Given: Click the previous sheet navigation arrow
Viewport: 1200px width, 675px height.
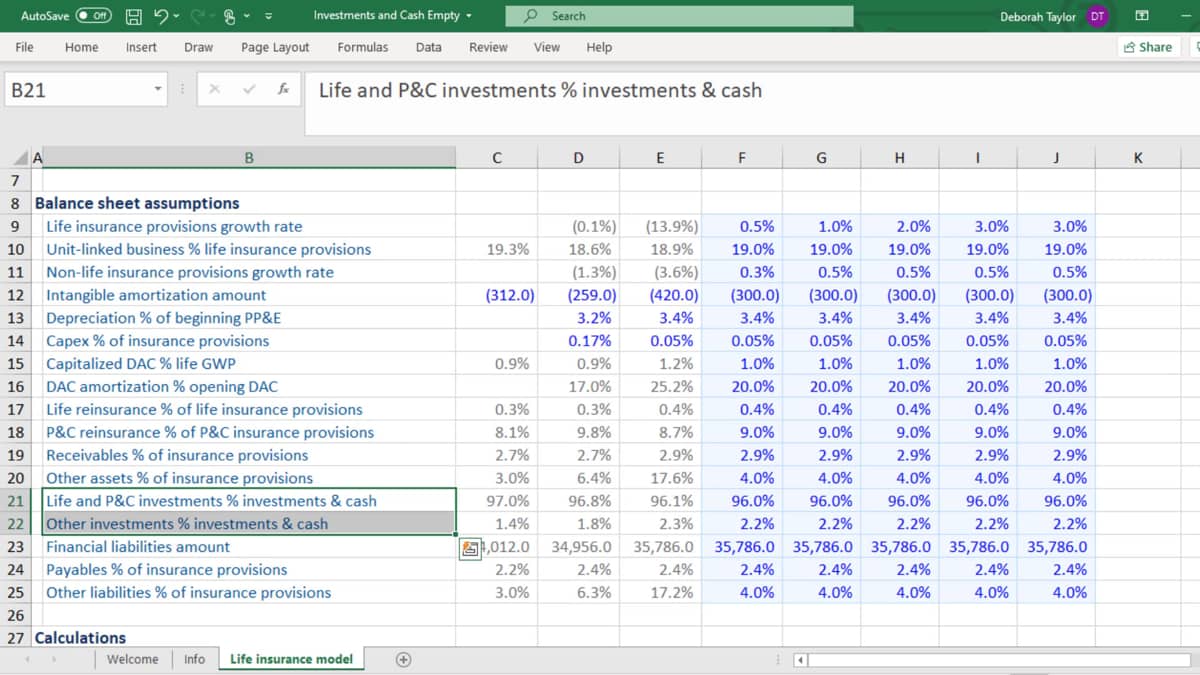Looking at the screenshot, I should coord(29,659).
